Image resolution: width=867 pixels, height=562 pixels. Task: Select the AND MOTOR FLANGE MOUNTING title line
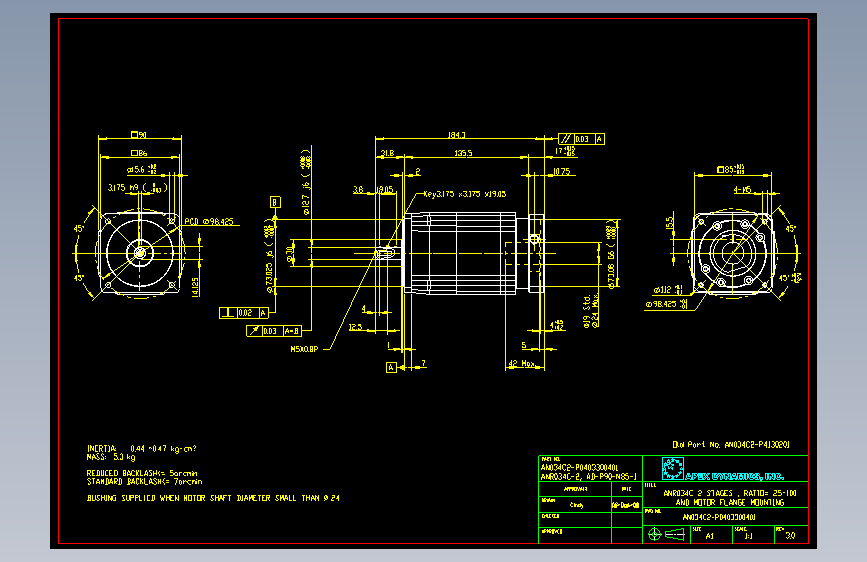point(730,502)
